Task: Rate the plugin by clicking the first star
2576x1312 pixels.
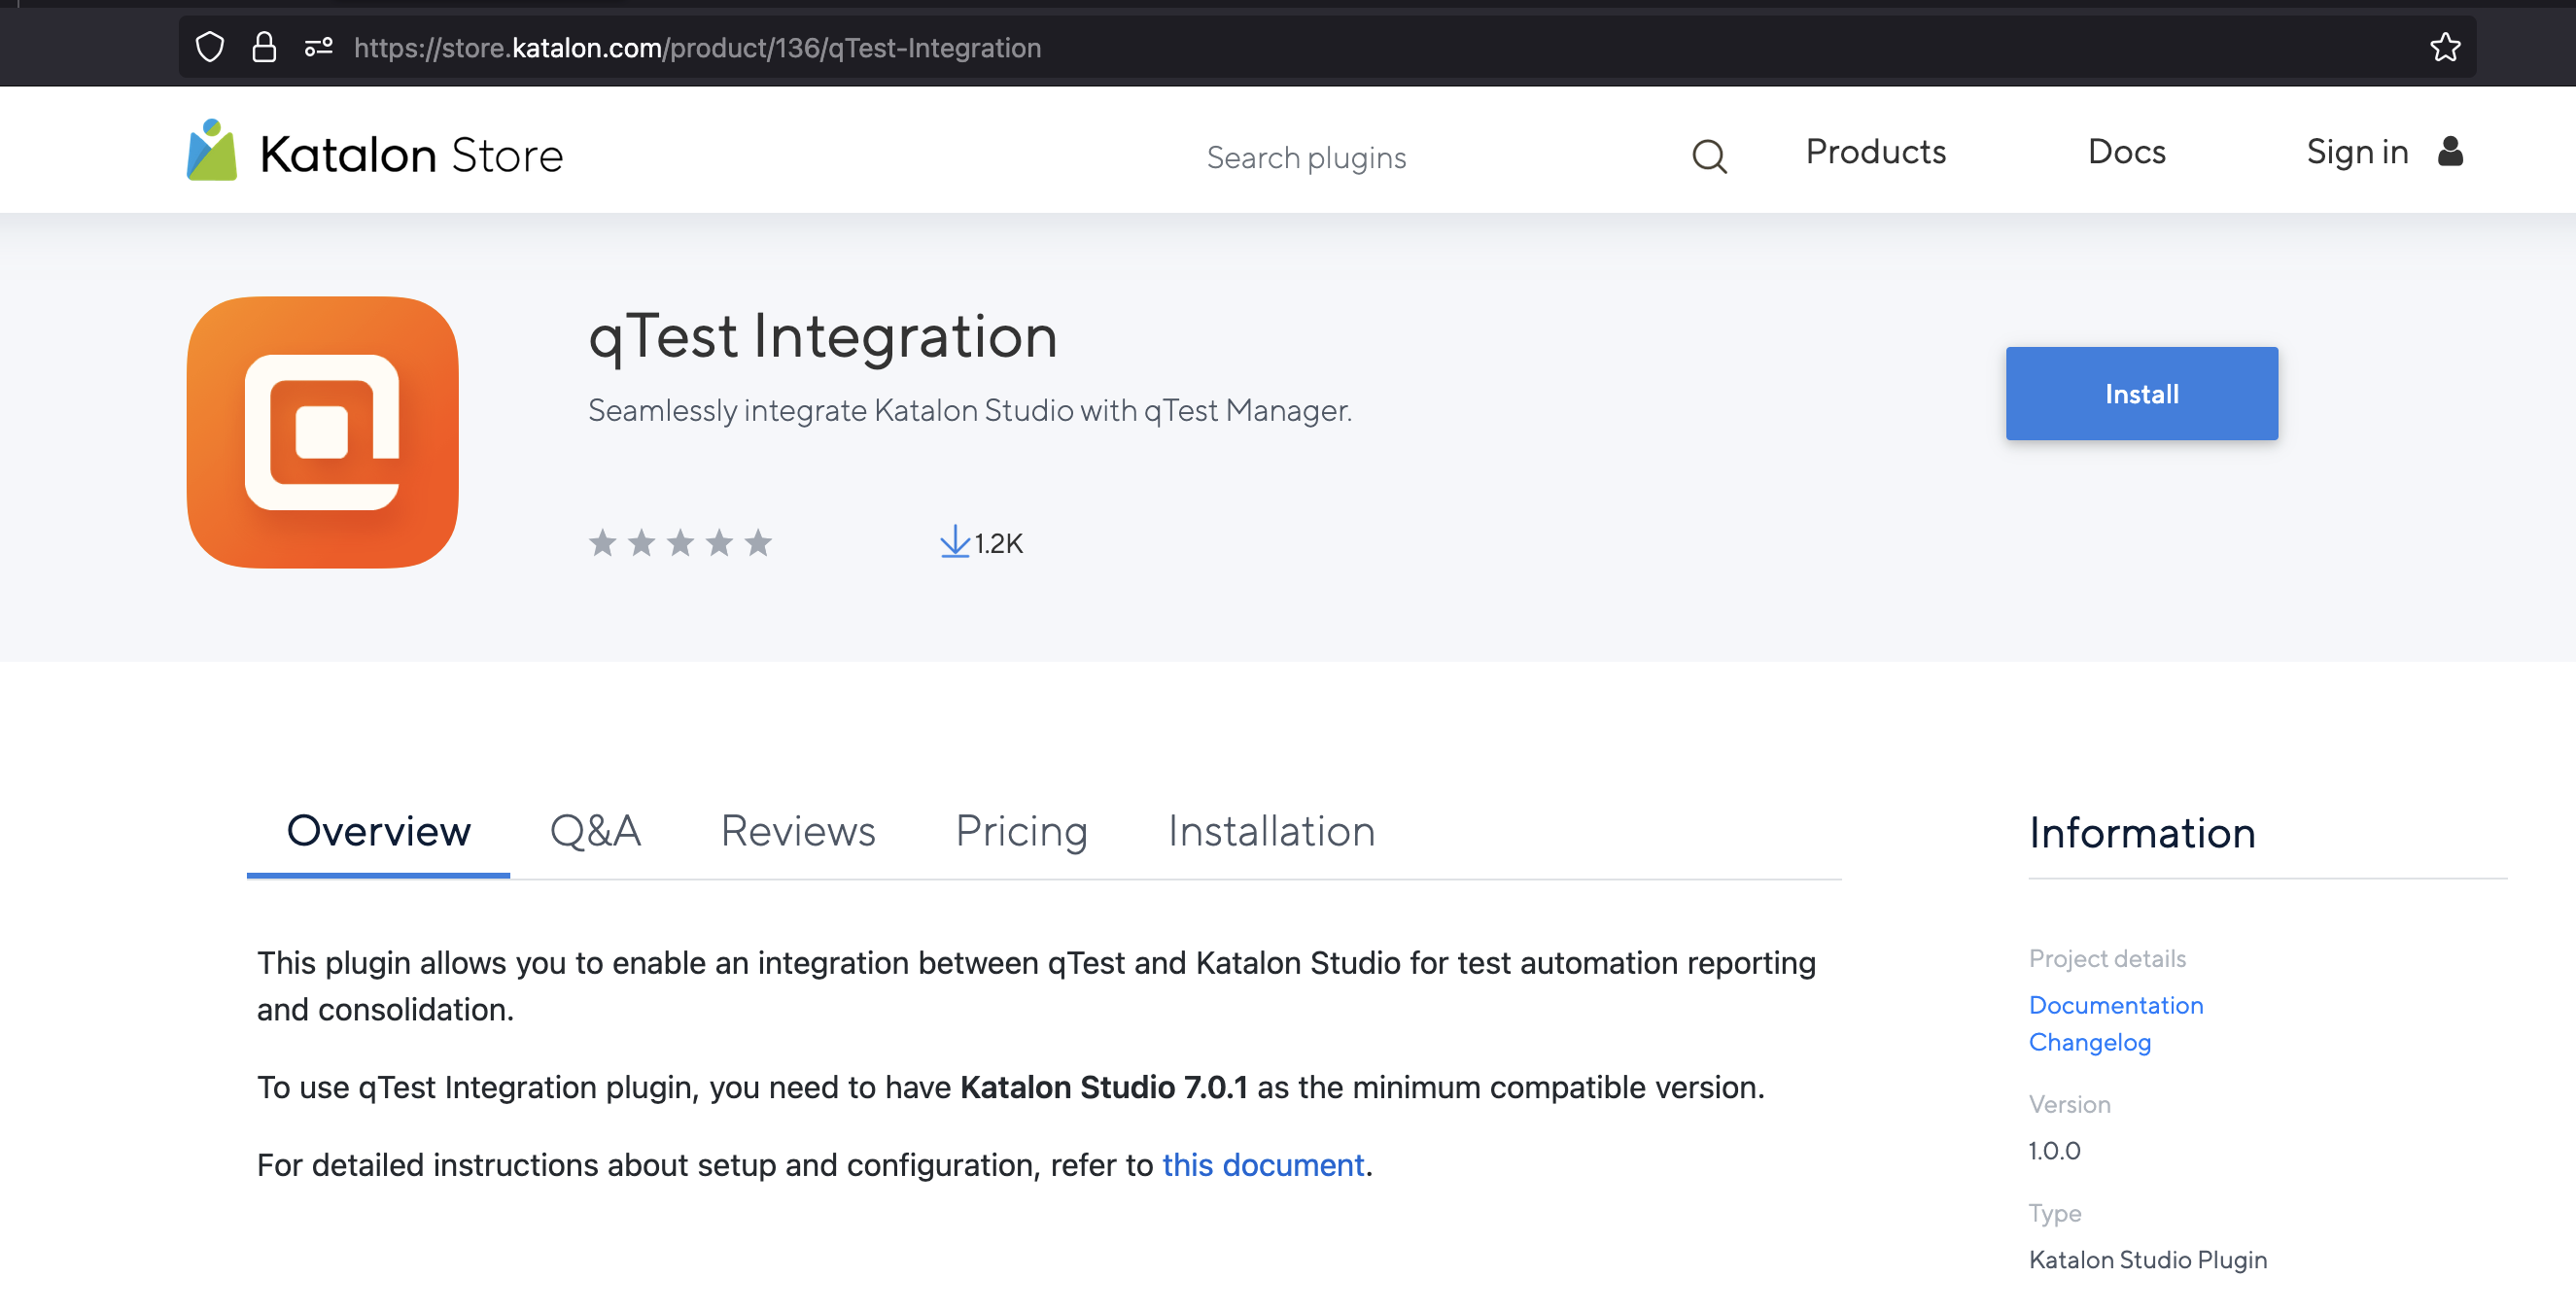Action: pos(603,542)
